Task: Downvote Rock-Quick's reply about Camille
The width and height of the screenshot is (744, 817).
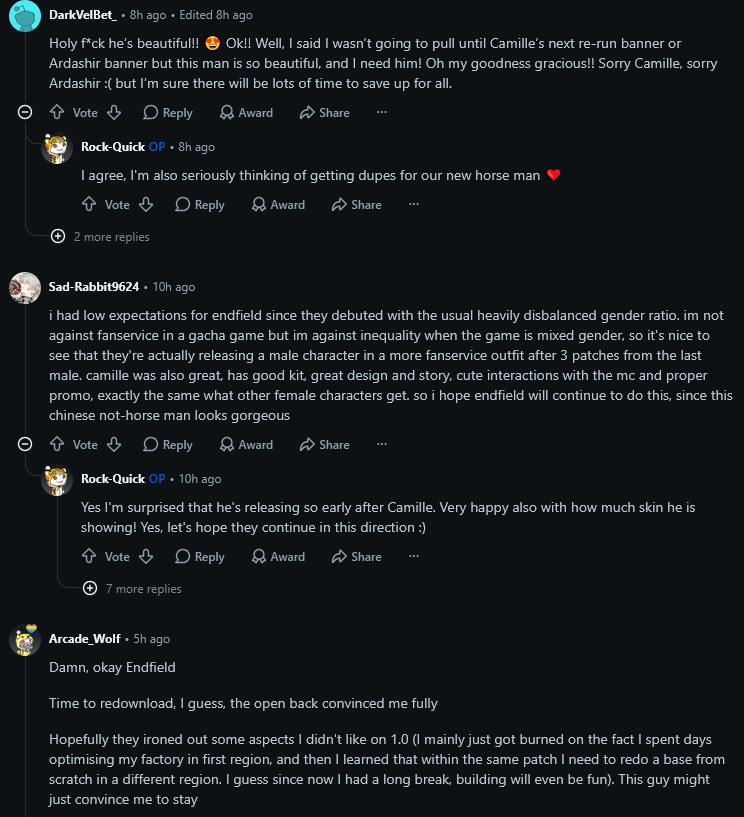Action: [146, 556]
